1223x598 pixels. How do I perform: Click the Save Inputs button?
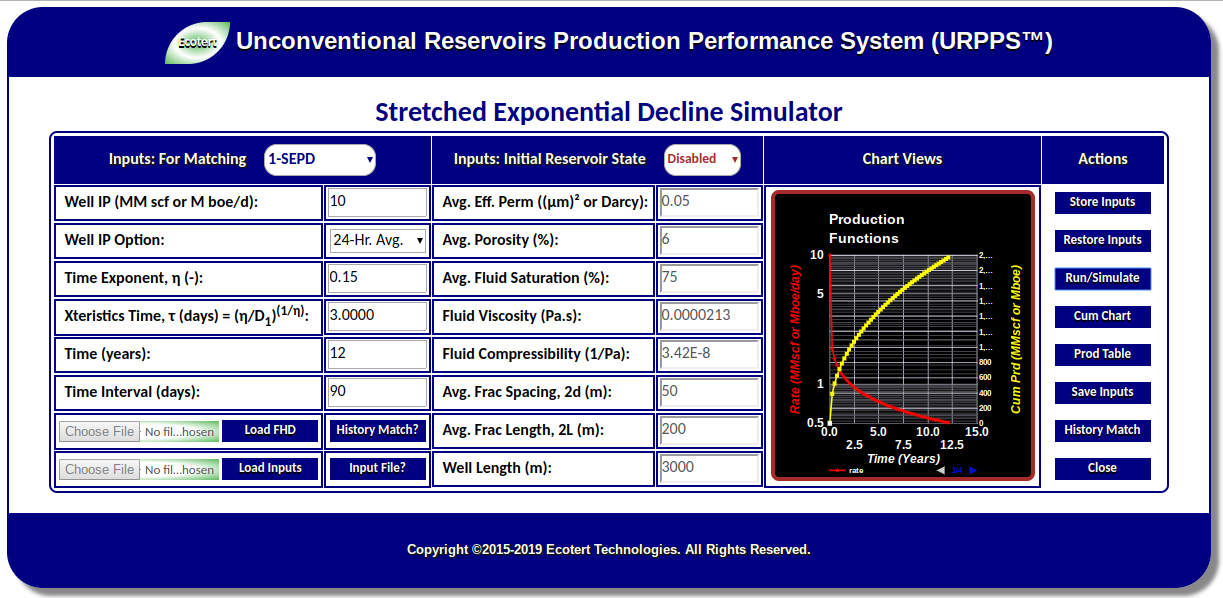point(1102,392)
